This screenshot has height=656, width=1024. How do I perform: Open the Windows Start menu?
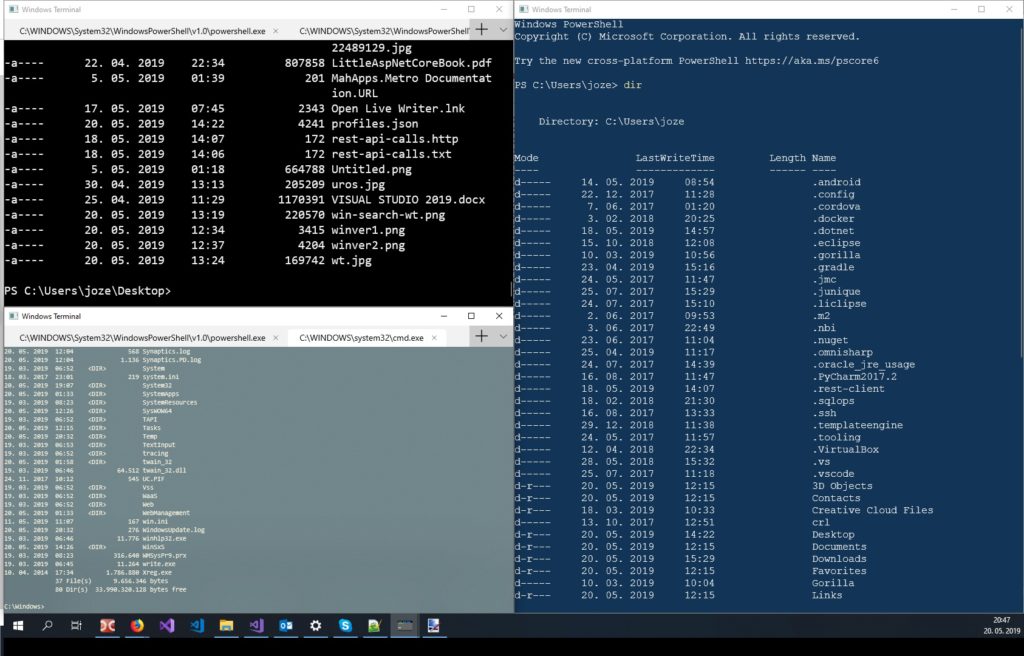tap(18, 626)
